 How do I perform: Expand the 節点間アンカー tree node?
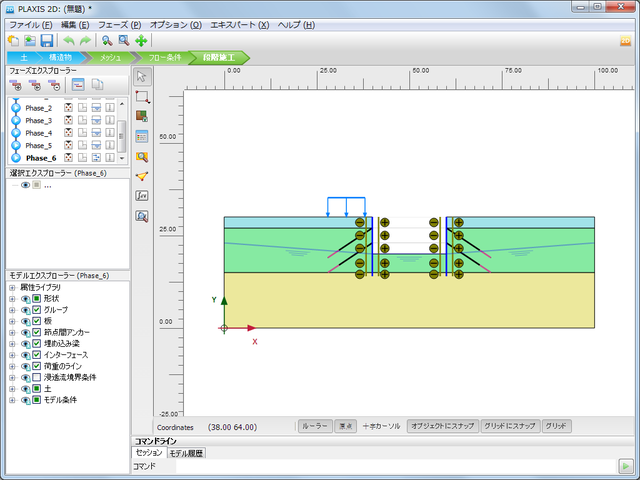(x=12, y=333)
